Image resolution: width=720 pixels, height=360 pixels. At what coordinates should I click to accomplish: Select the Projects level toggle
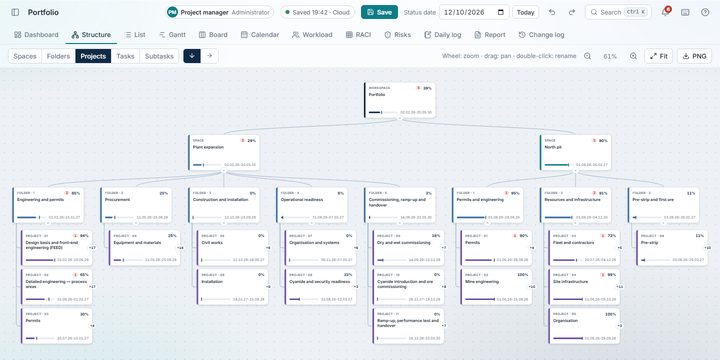point(93,56)
